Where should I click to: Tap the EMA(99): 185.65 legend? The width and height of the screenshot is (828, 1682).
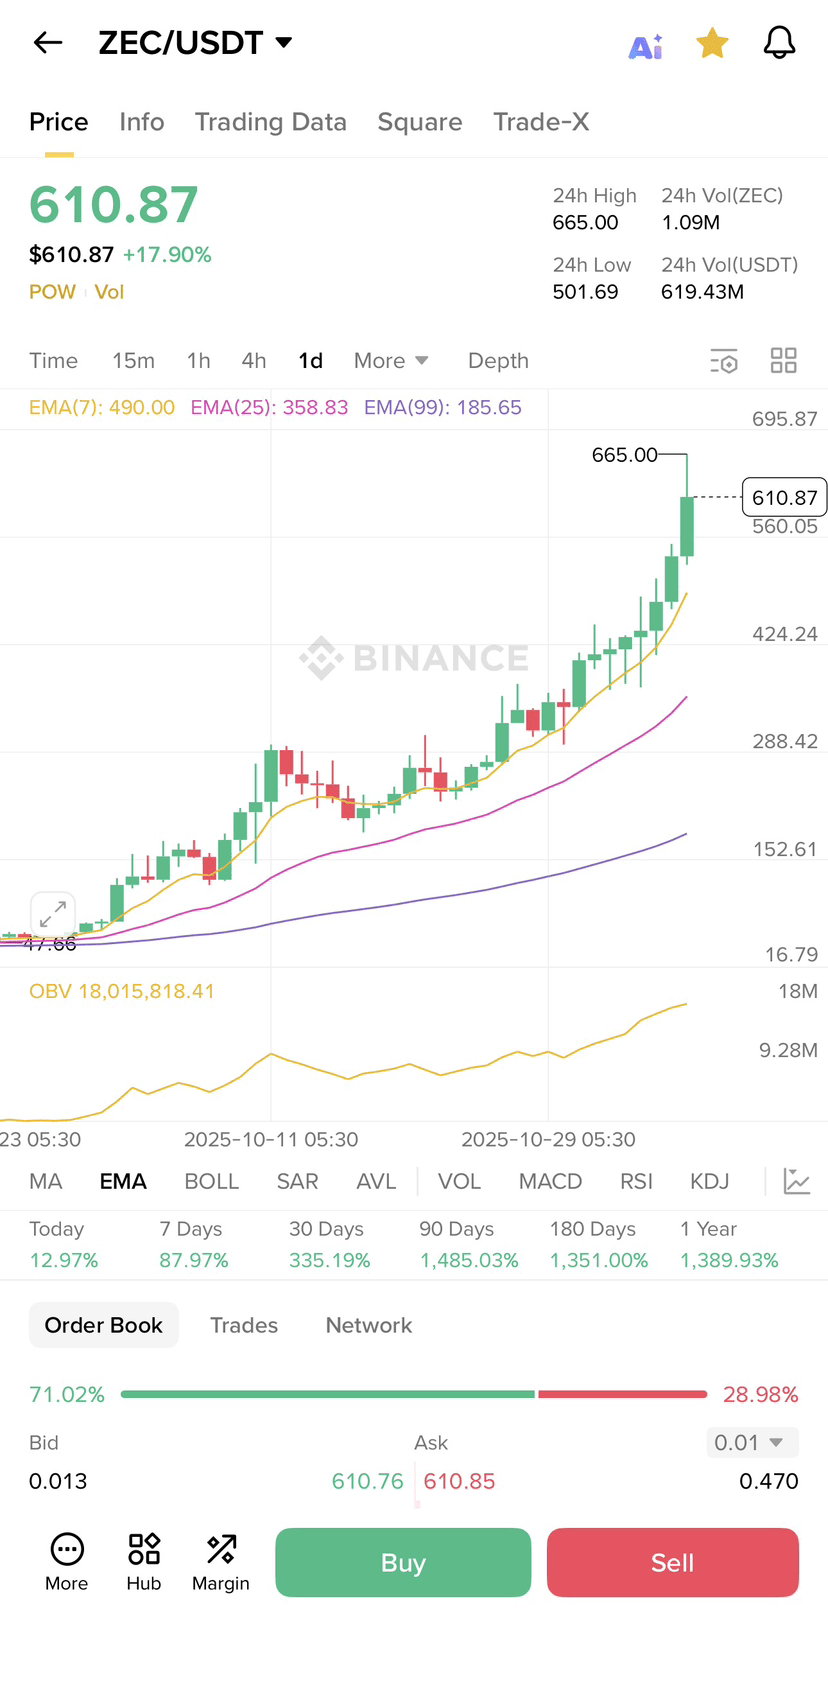pos(443,407)
